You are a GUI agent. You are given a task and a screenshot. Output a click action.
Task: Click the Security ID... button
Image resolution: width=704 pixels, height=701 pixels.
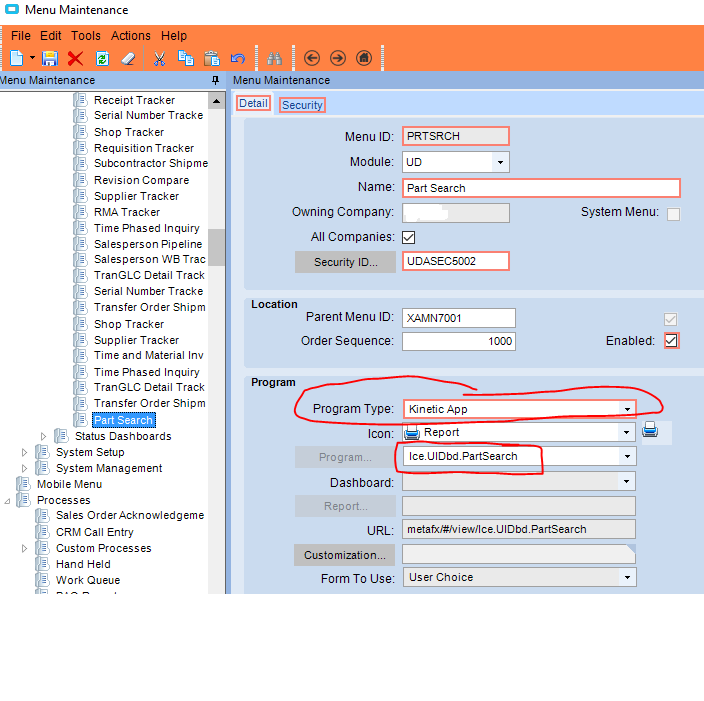pos(345,262)
